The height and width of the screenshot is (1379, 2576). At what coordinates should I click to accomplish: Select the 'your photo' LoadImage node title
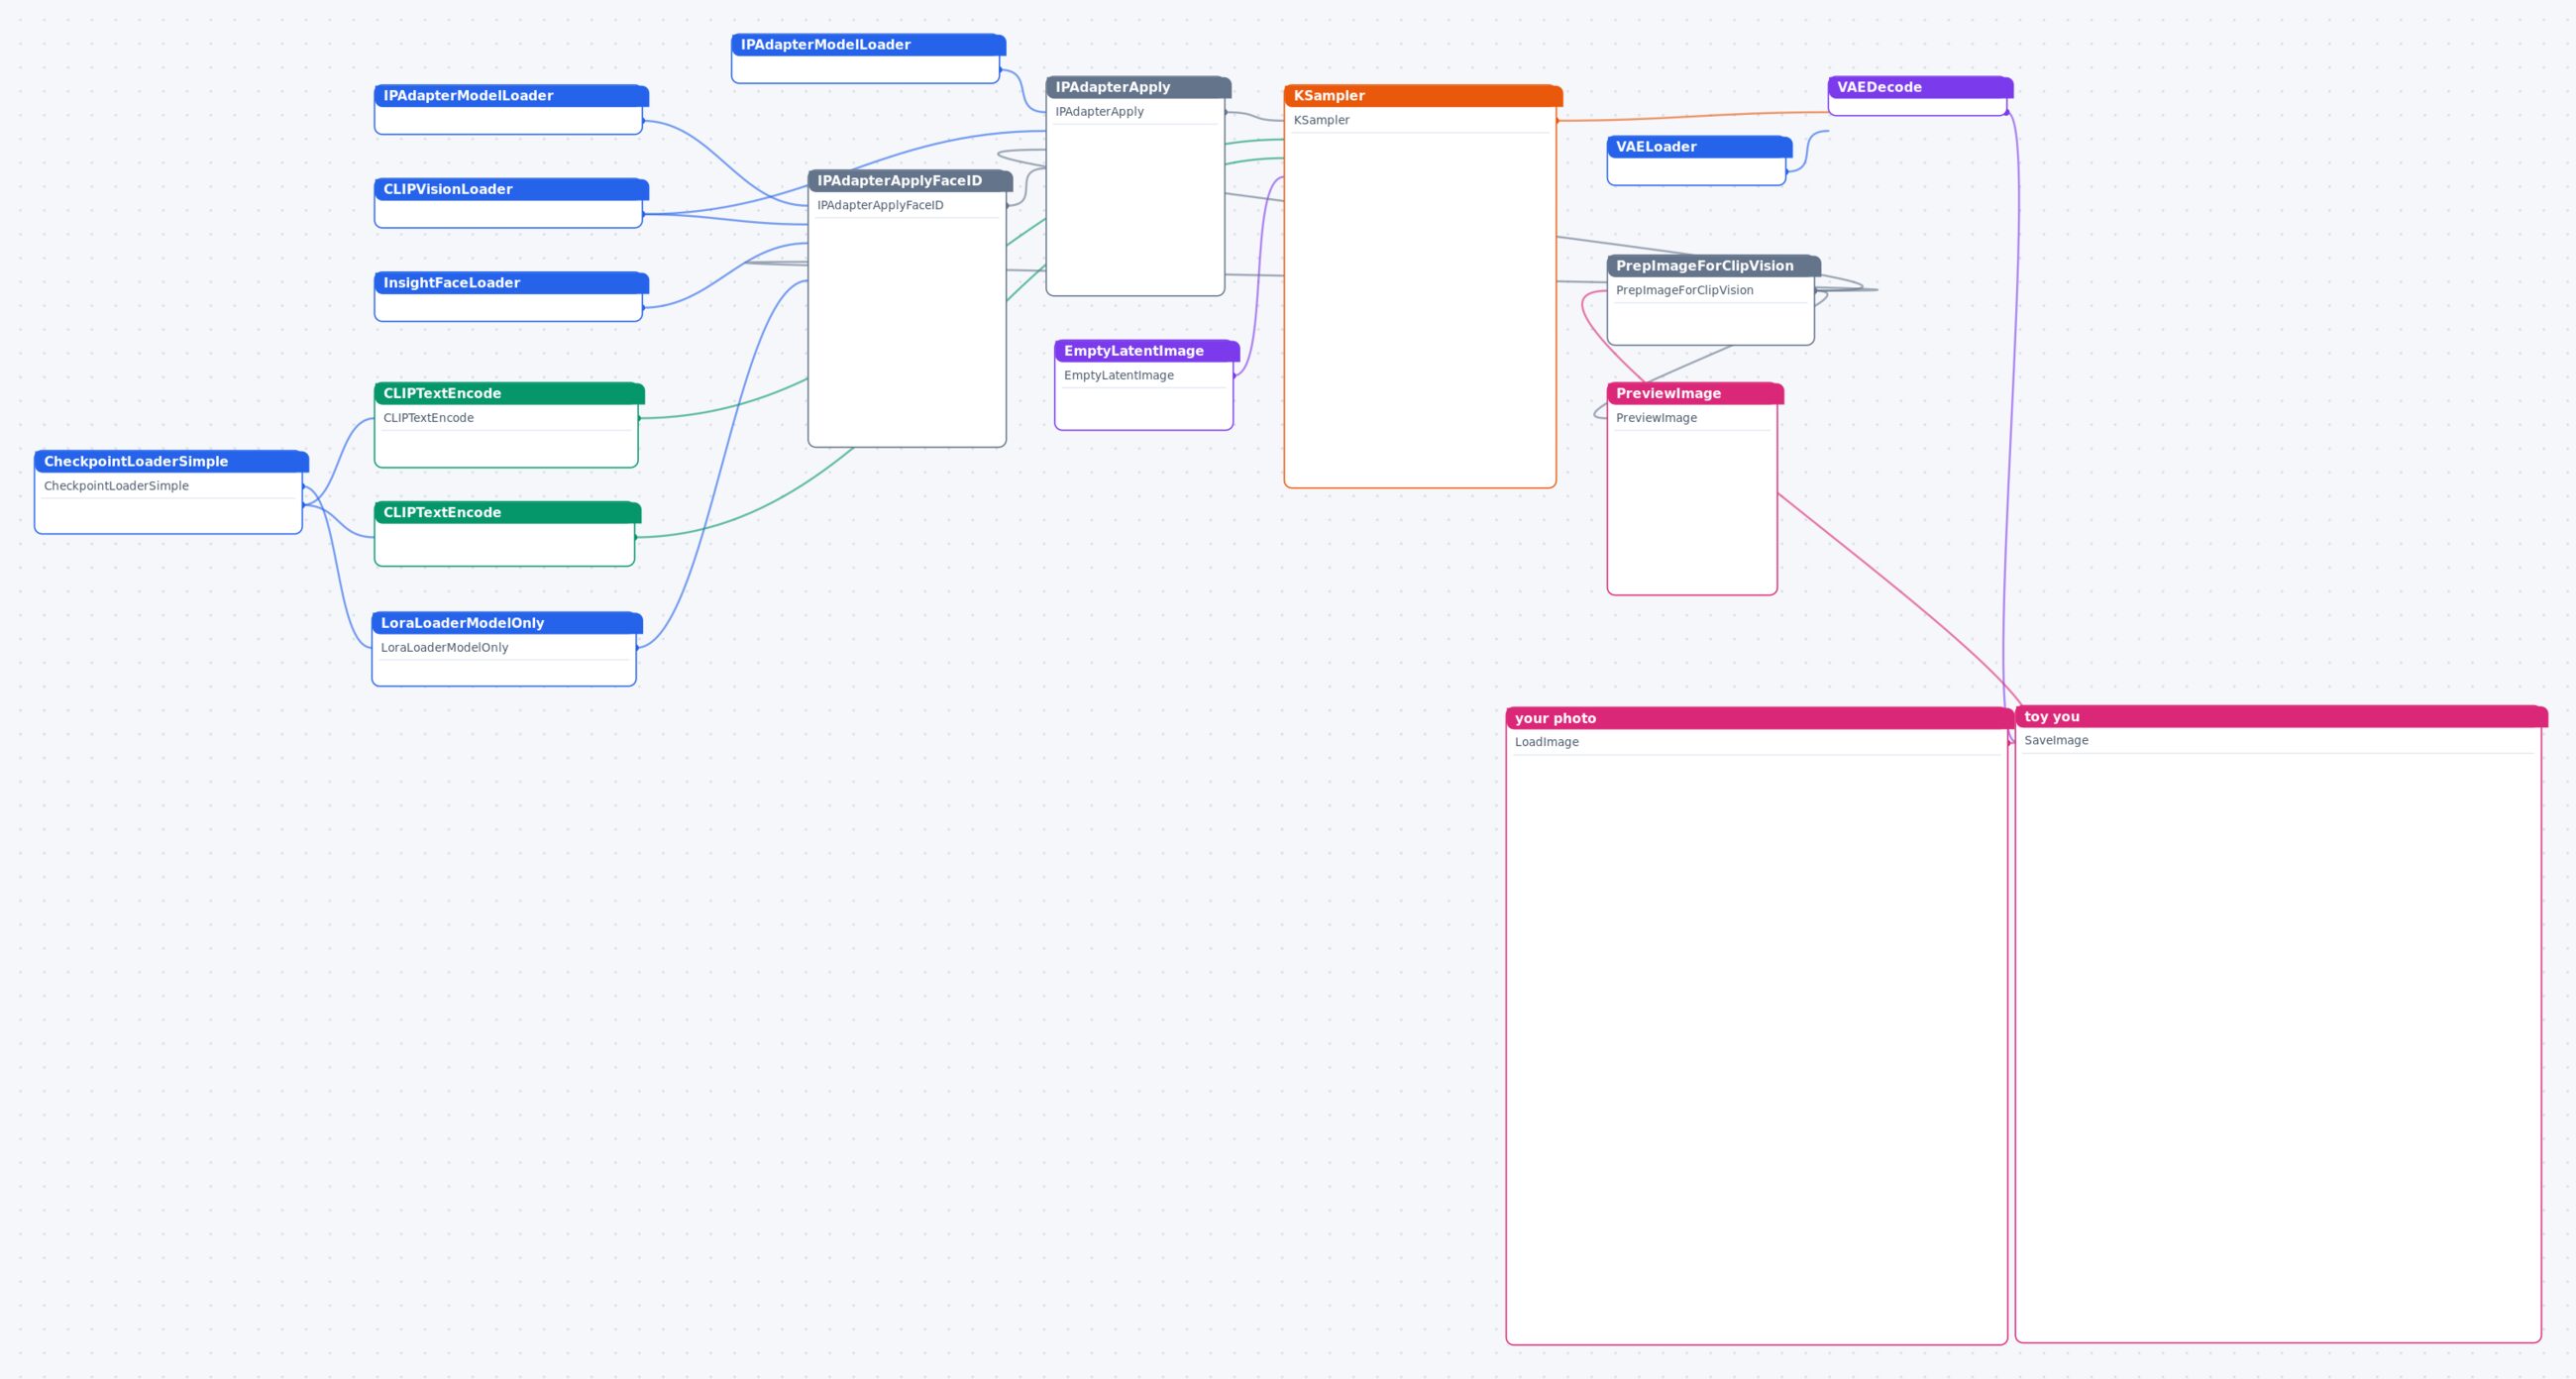click(1759, 718)
